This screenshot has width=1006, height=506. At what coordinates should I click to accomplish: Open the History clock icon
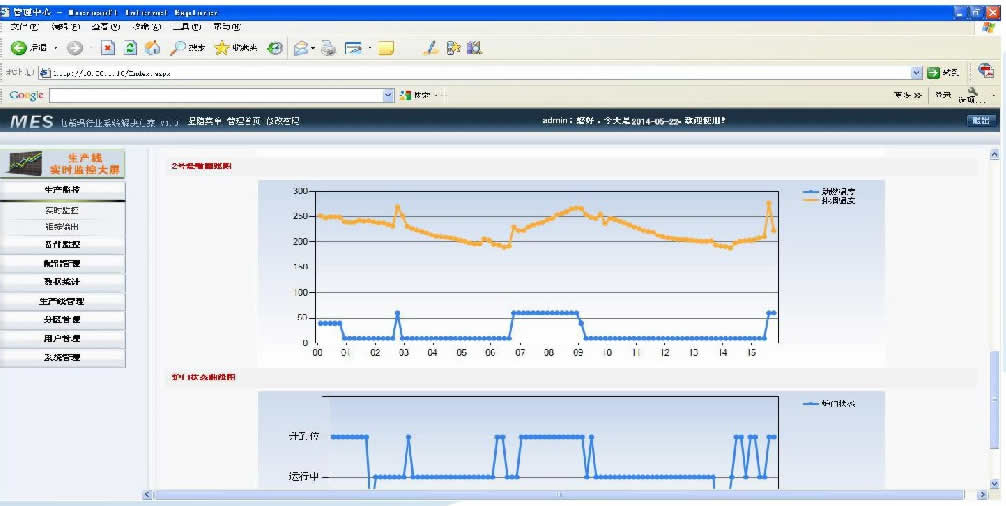coord(275,48)
